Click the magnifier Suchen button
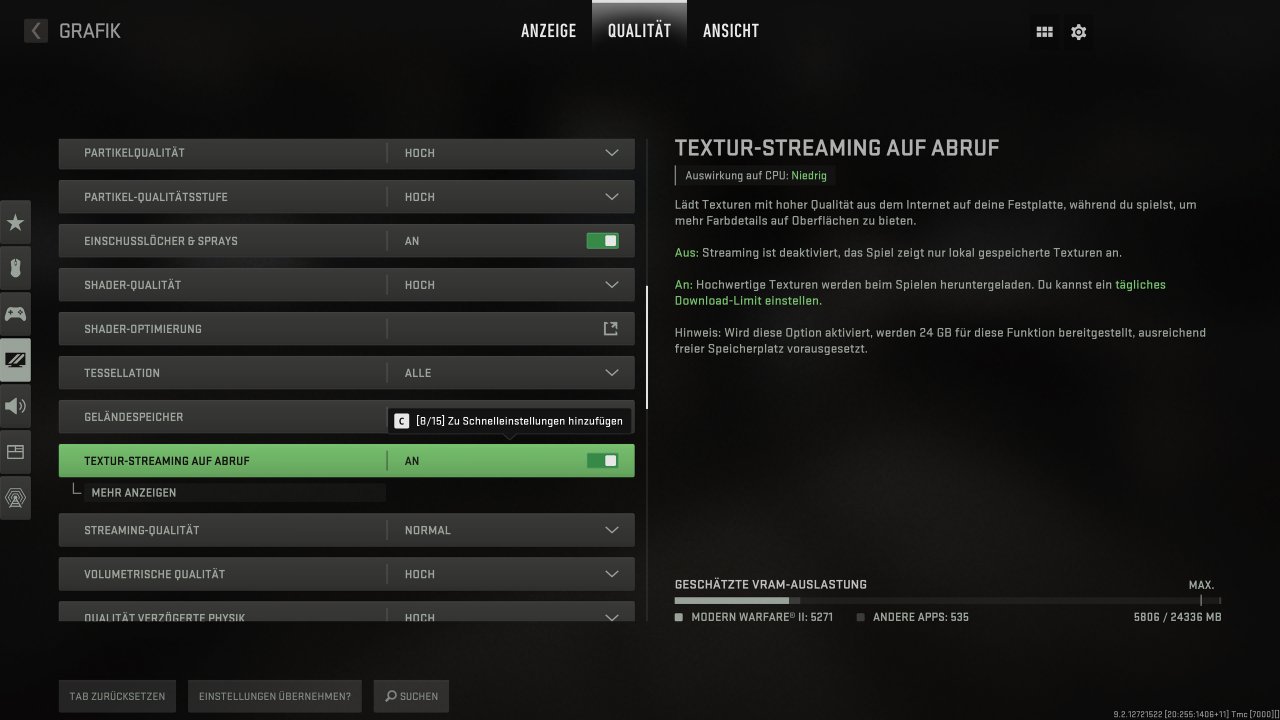Image resolution: width=1280 pixels, height=720 pixels. coord(411,696)
